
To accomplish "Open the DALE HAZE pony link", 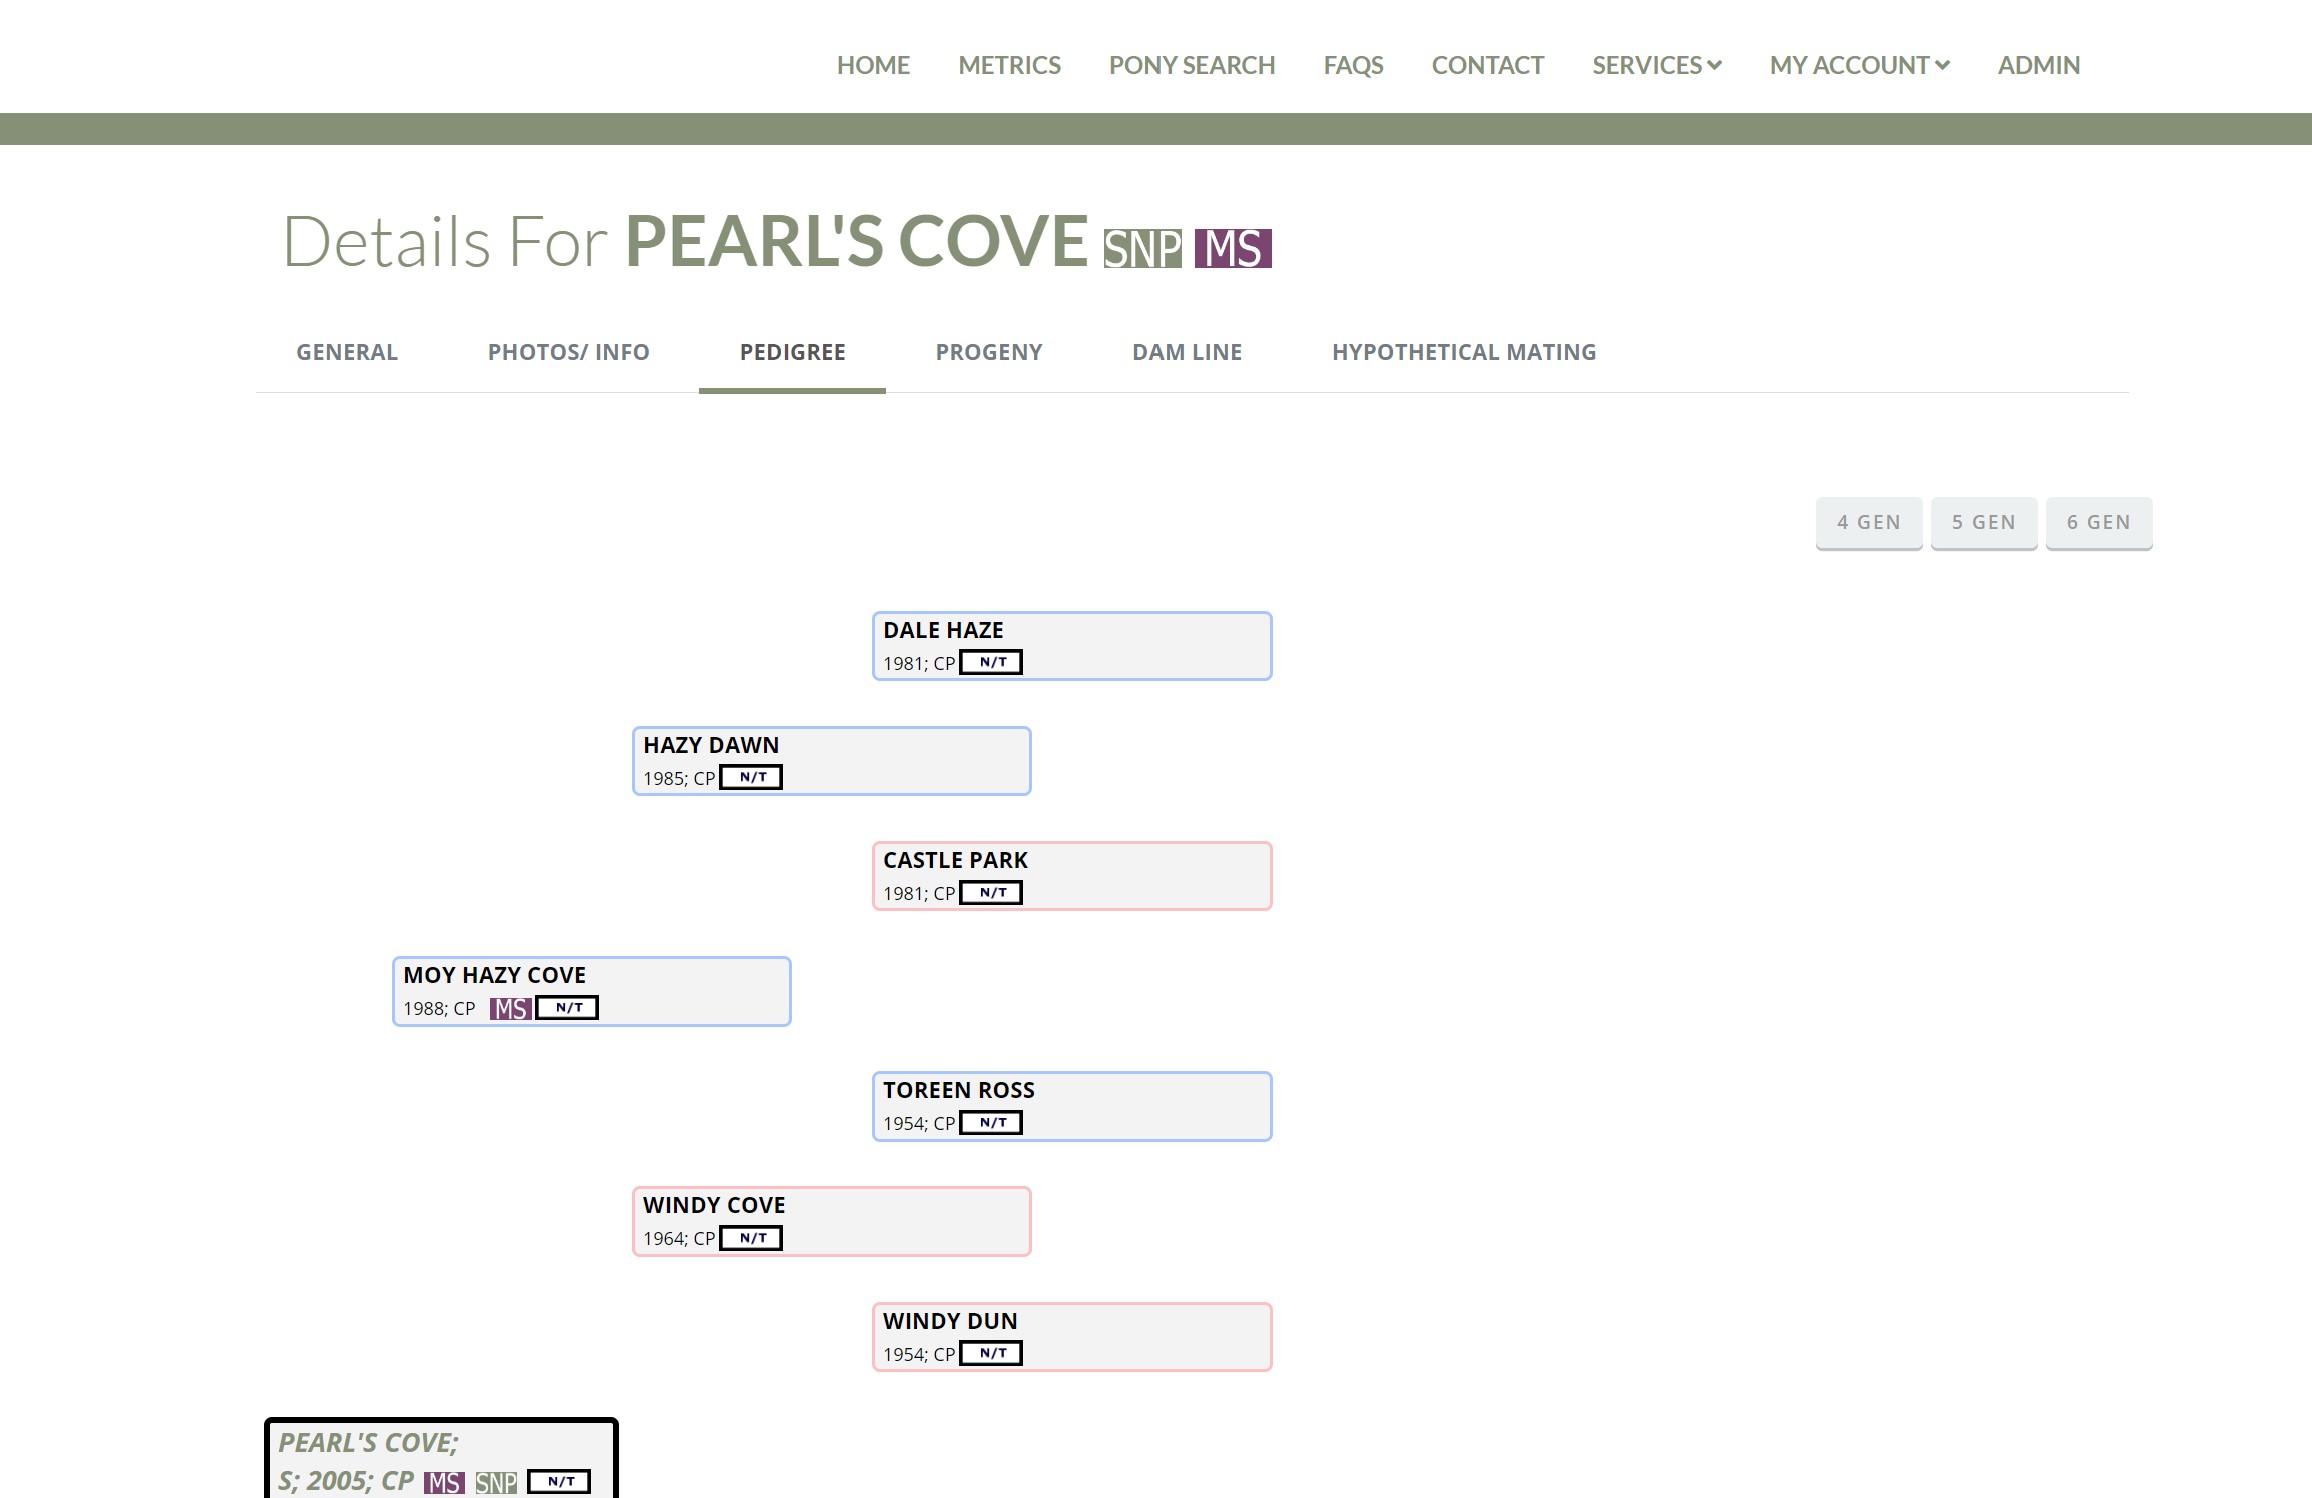I will [943, 630].
